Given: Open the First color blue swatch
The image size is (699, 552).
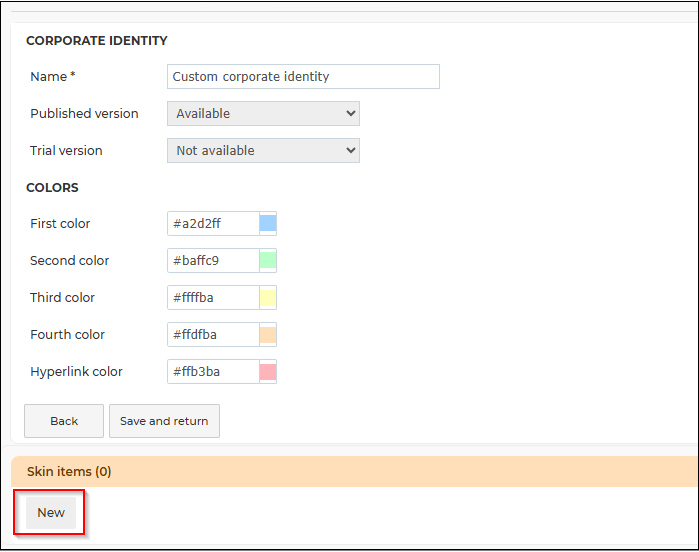Looking at the screenshot, I should [268, 223].
